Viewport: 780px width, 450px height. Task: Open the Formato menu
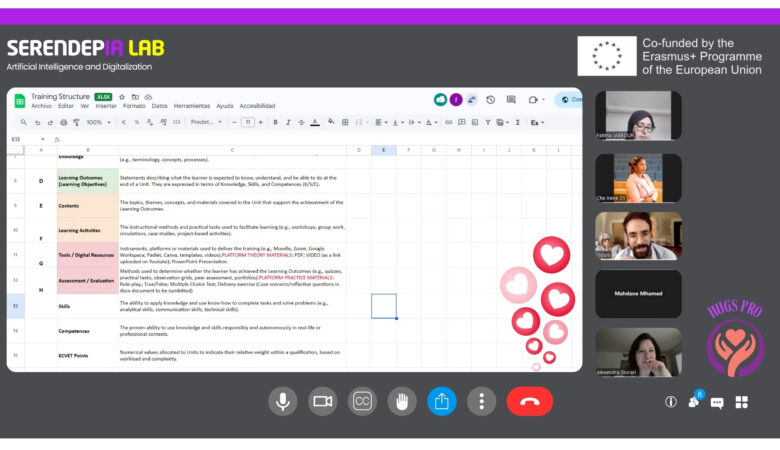tap(134, 106)
